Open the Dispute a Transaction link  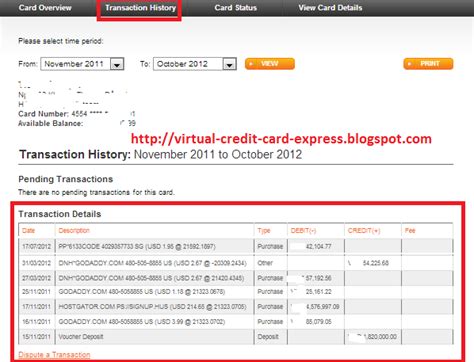(x=54, y=355)
